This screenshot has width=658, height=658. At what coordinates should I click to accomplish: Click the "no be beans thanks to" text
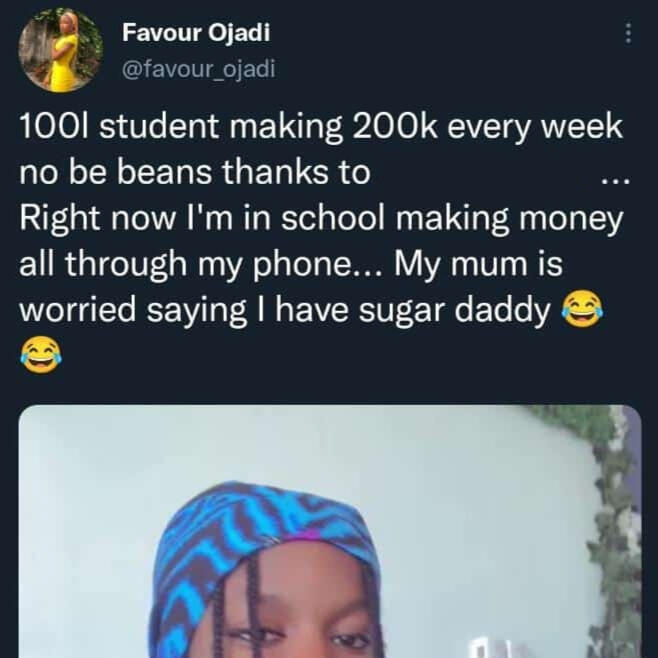tap(195, 173)
